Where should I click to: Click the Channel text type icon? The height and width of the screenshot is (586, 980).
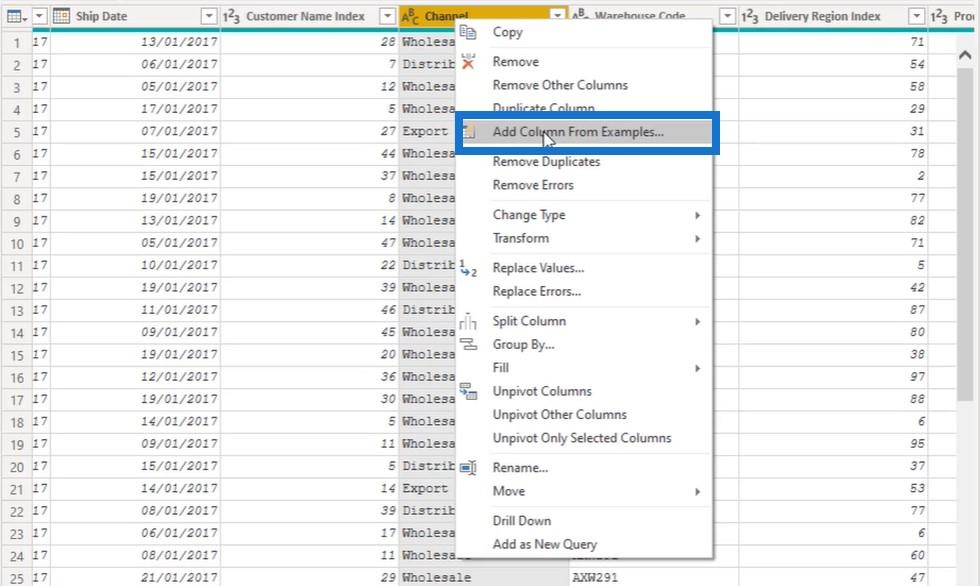[x=410, y=16]
